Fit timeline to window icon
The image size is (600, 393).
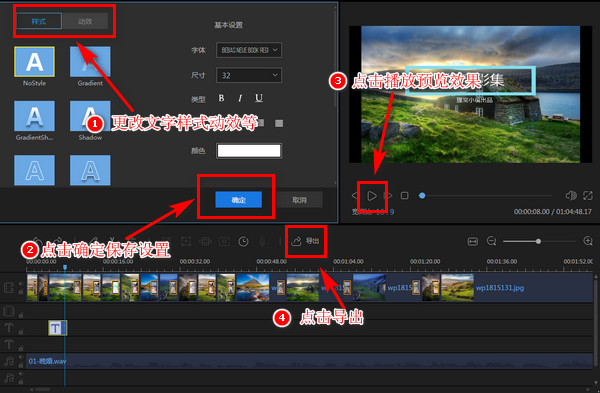point(473,241)
